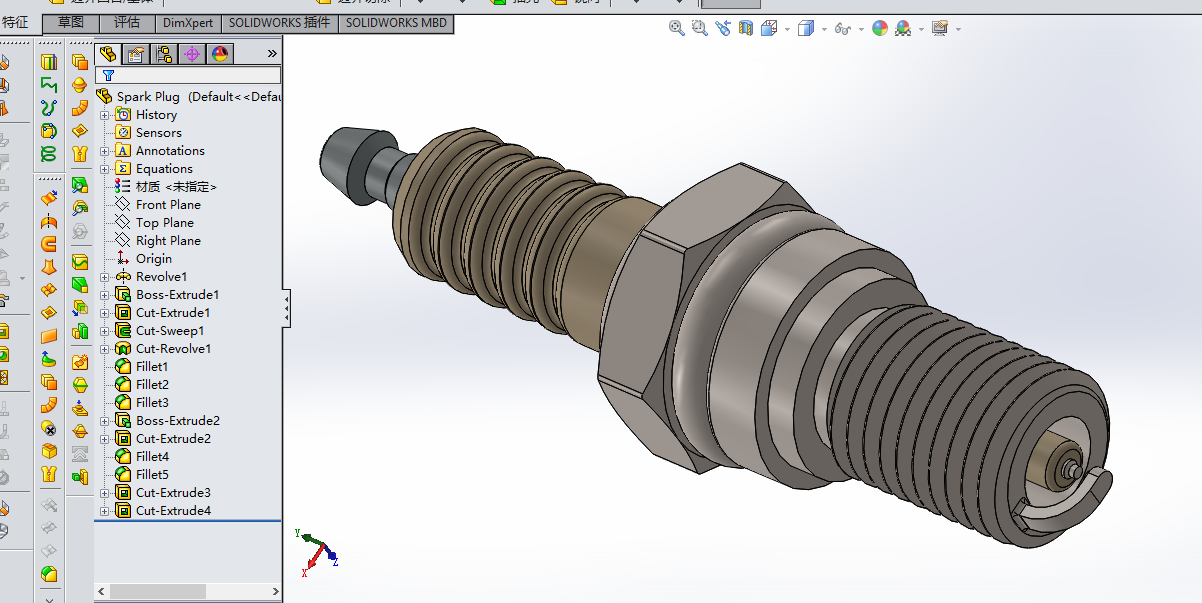Select the 特征 ribbon tab
This screenshot has height=603, width=1202.
pos(15,22)
